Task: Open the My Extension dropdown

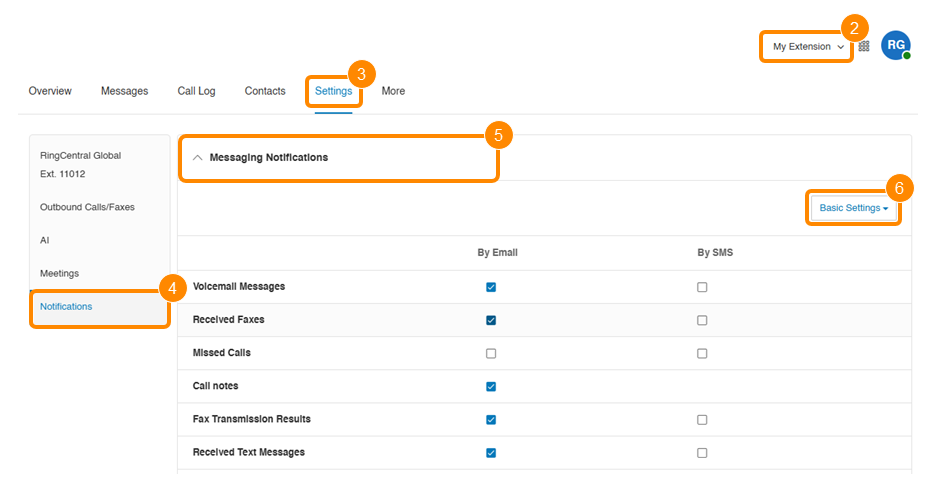Action: tap(808, 46)
